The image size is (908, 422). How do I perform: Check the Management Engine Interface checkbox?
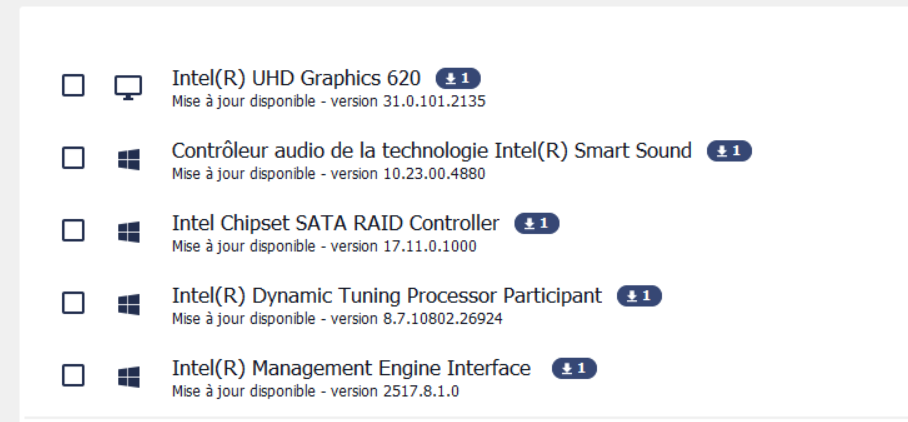click(x=73, y=376)
